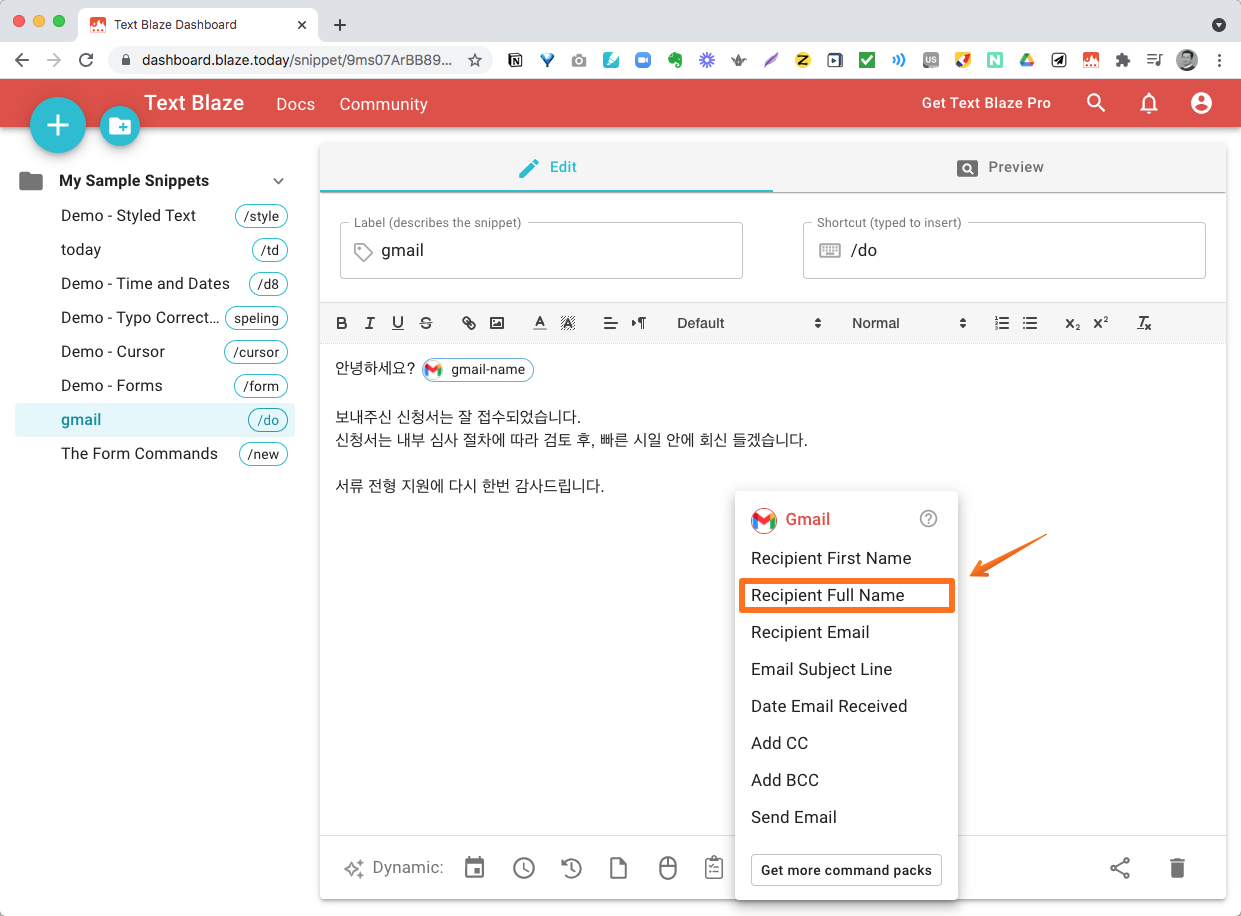
Task: Open text alignment options
Action: point(610,323)
